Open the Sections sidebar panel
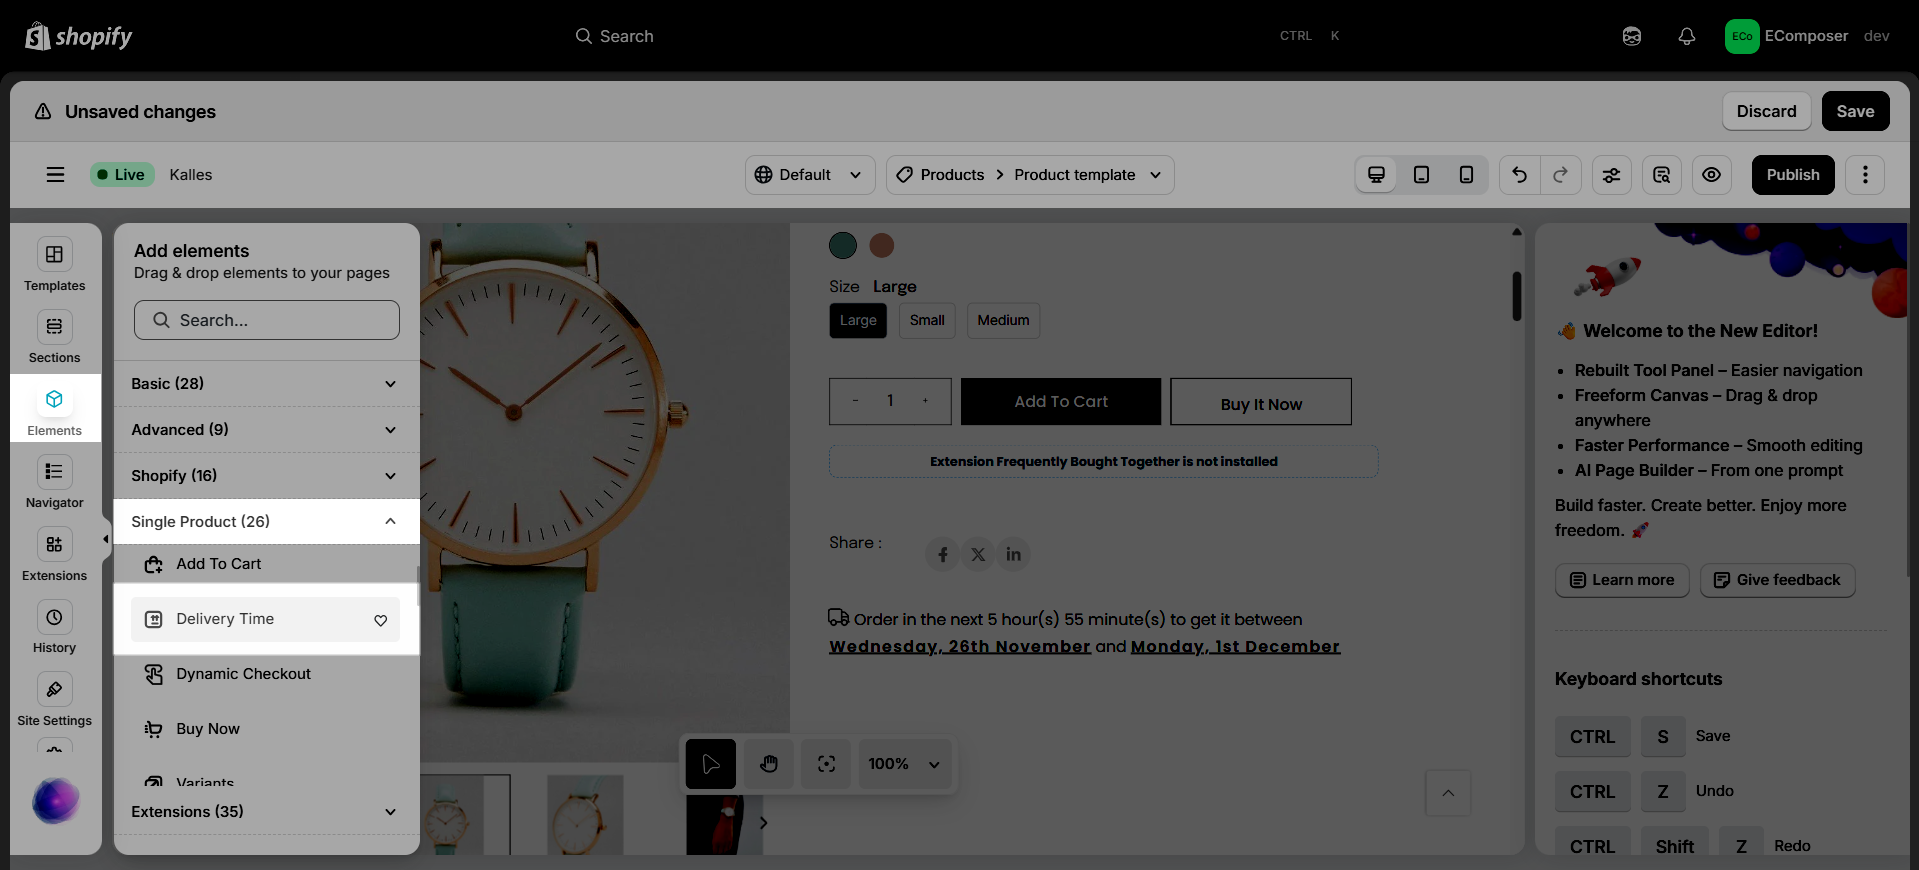 pyautogui.click(x=54, y=337)
